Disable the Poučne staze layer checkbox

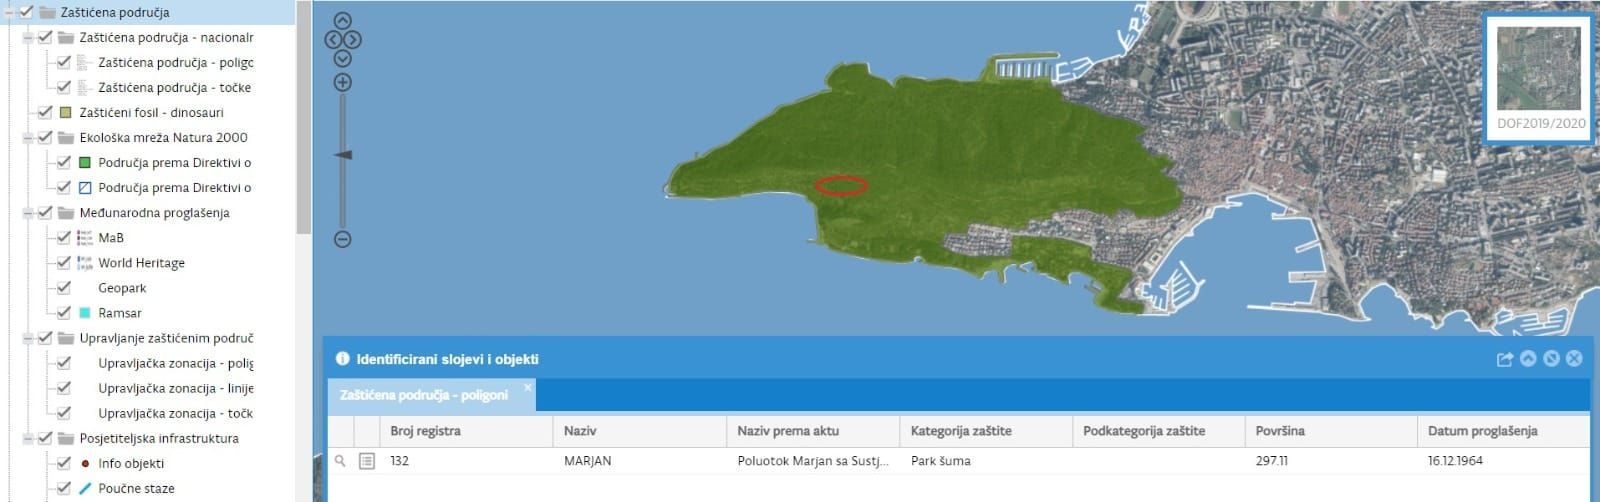64,488
